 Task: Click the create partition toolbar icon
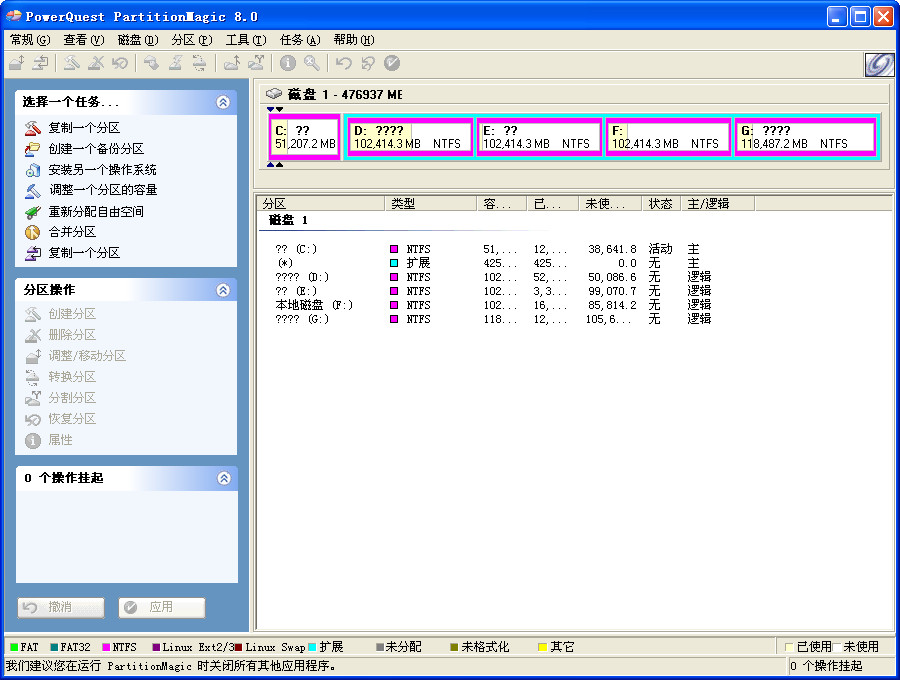coord(70,63)
